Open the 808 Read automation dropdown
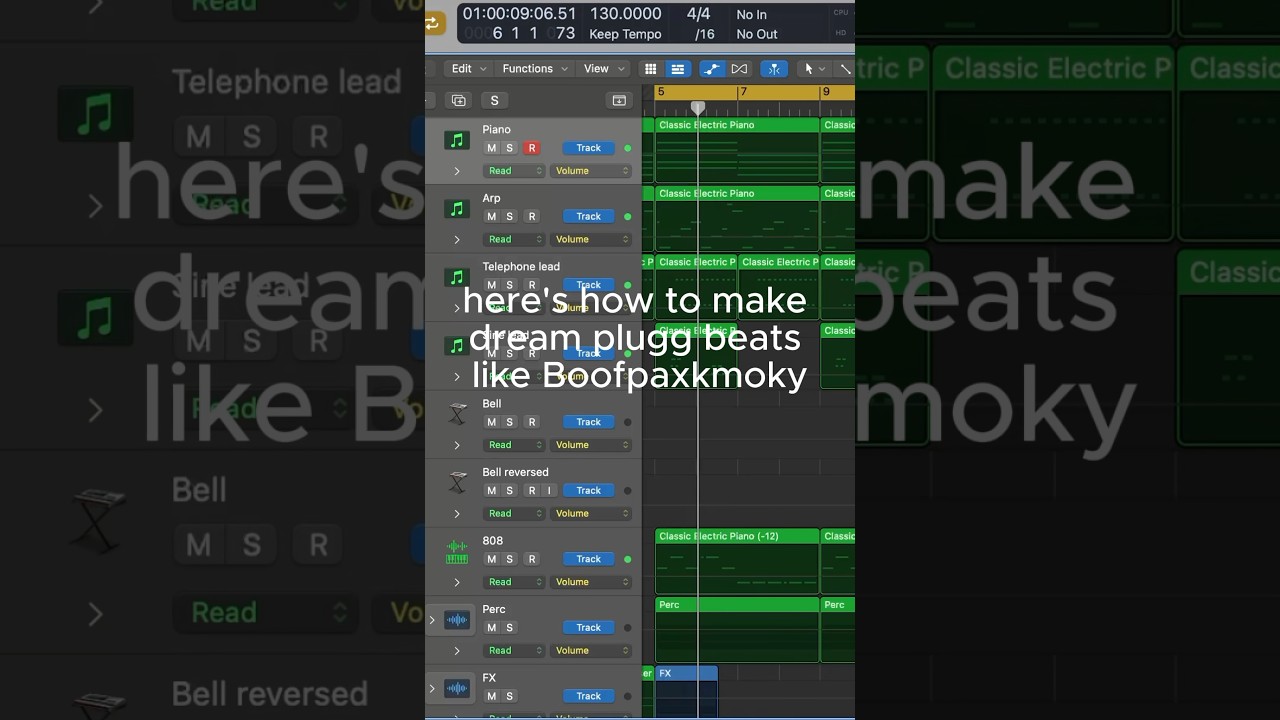The width and height of the screenshot is (1280, 720). (514, 582)
